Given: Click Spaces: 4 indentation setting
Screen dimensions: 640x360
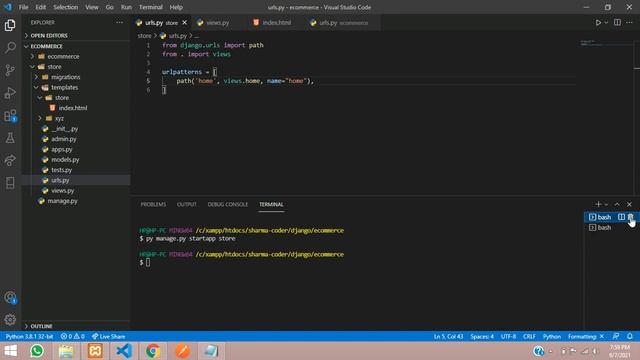Looking at the screenshot, I should click(x=482, y=336).
